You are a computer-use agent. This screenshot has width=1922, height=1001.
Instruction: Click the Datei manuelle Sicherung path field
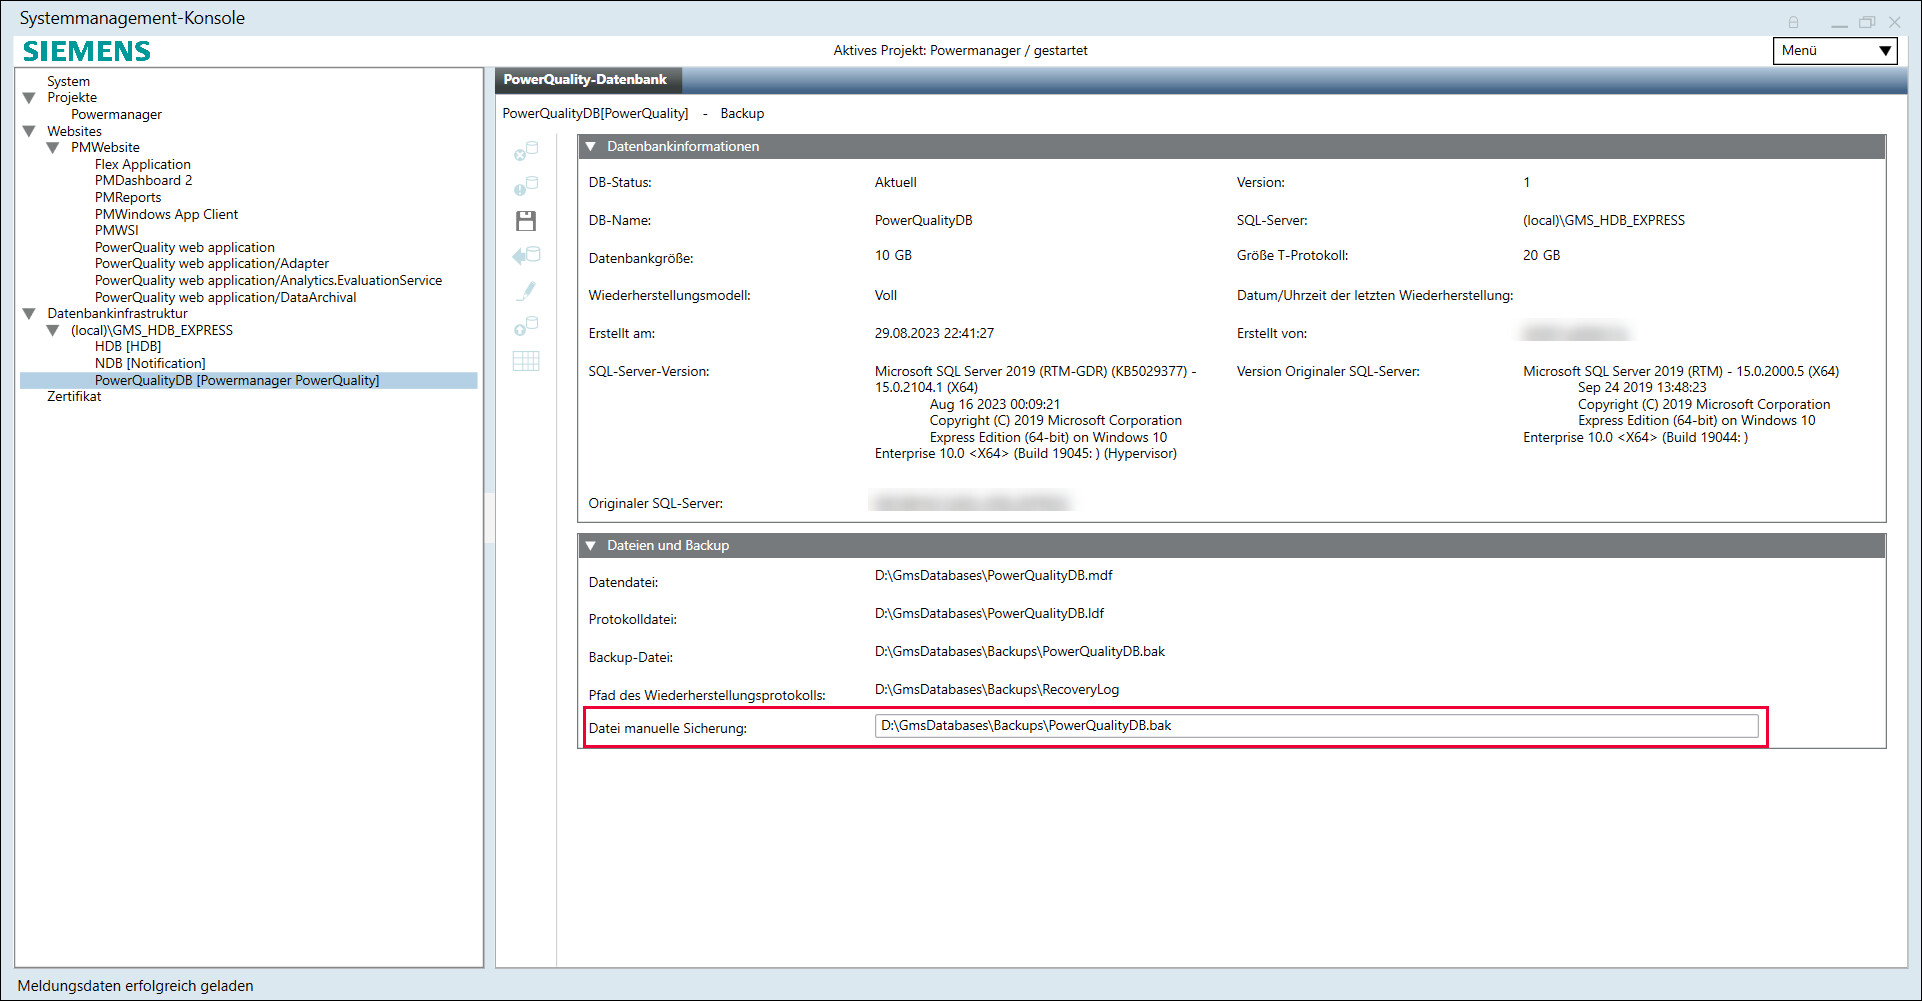1315,726
